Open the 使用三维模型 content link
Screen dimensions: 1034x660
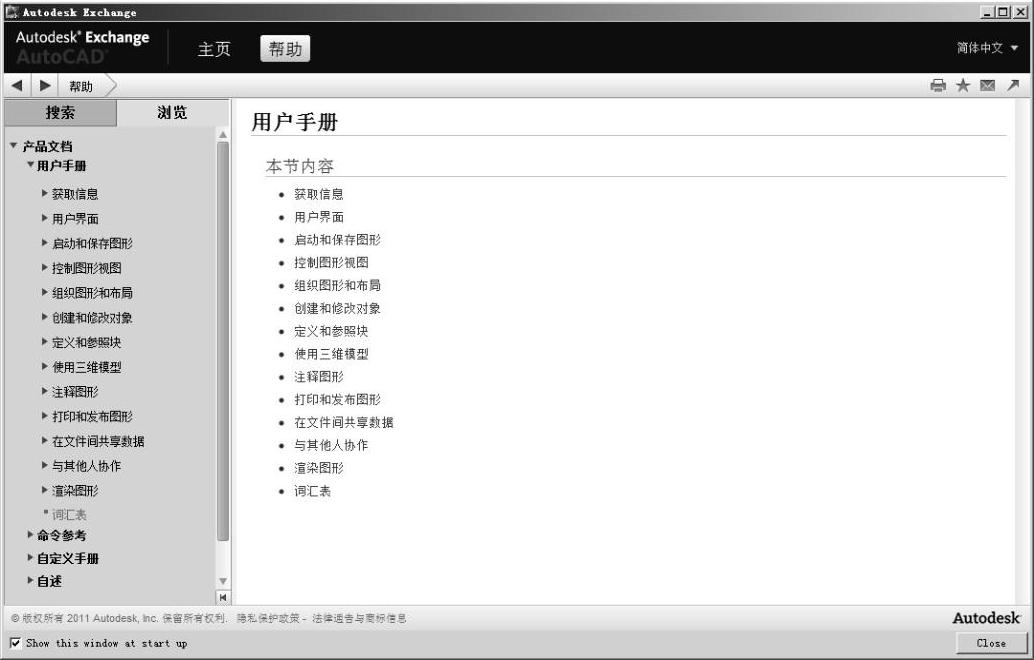click(x=331, y=354)
